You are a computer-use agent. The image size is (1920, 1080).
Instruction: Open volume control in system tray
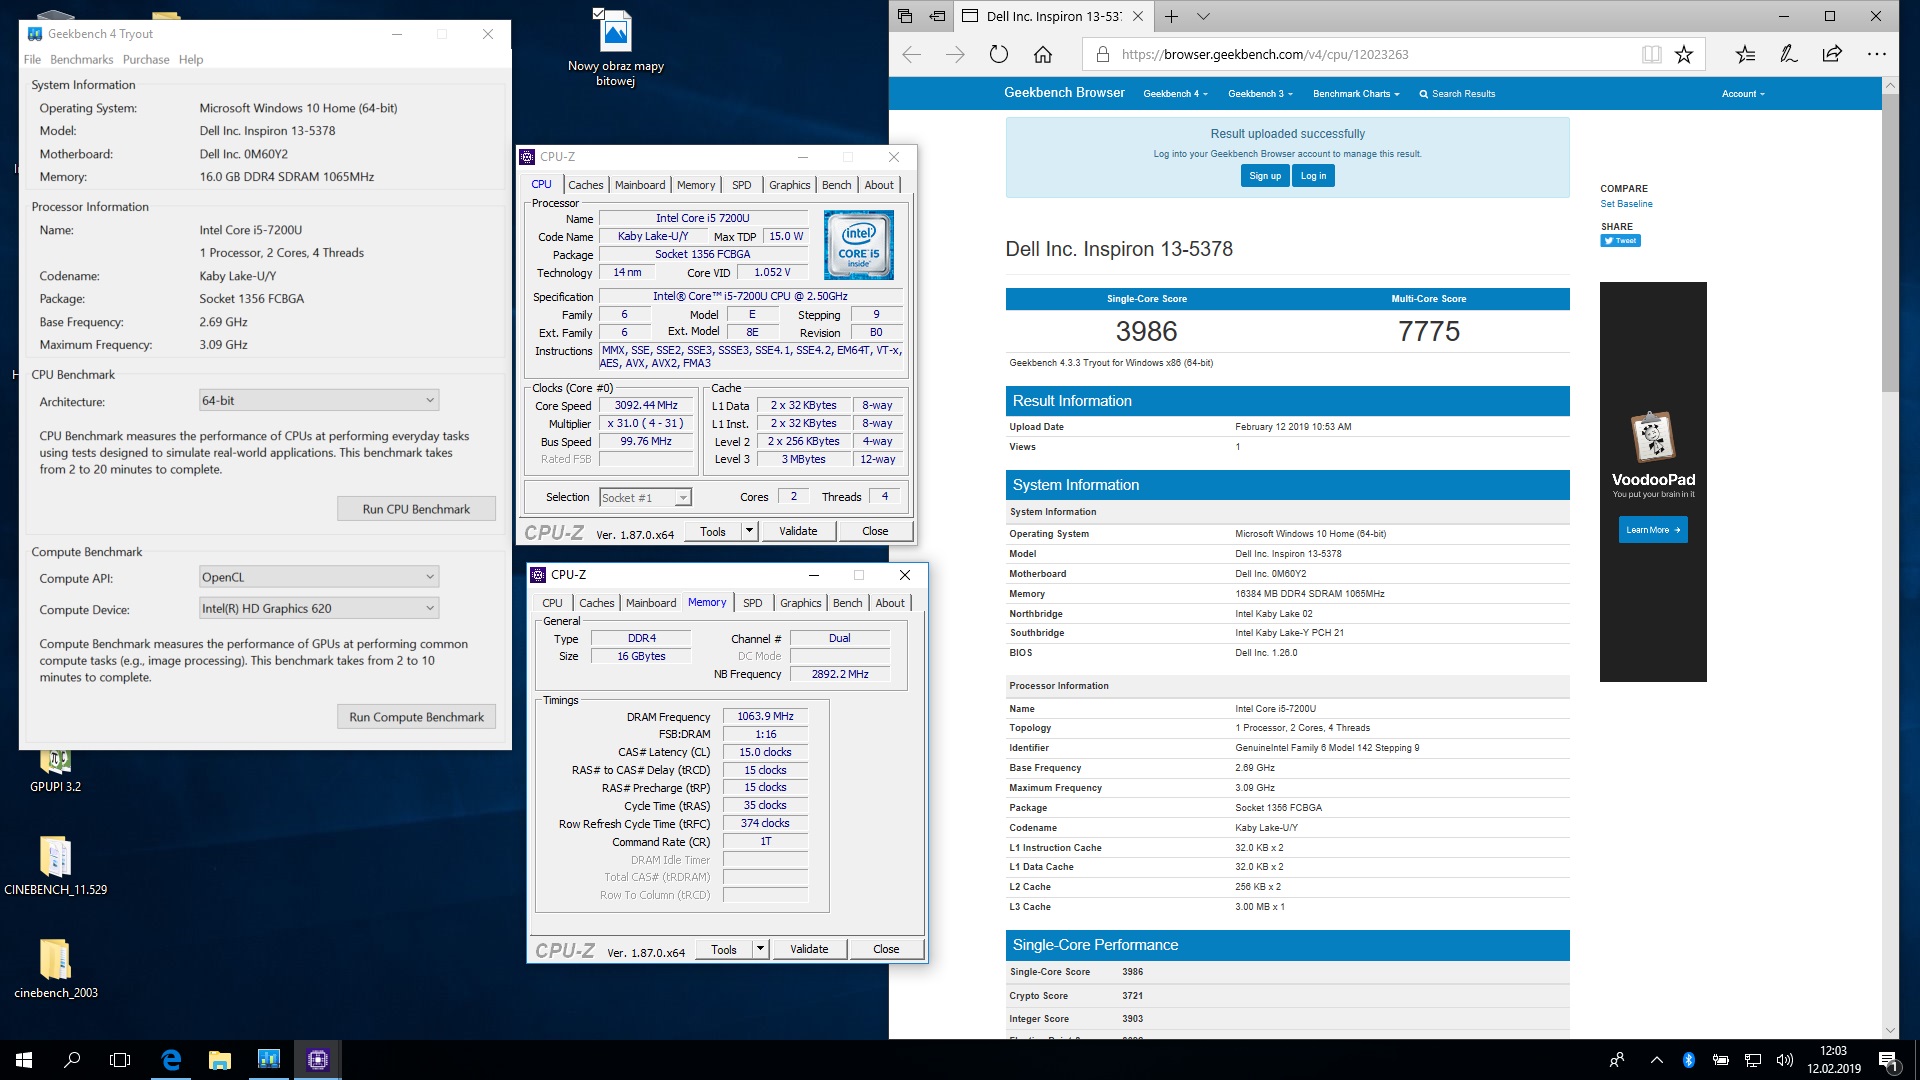coord(1785,1060)
